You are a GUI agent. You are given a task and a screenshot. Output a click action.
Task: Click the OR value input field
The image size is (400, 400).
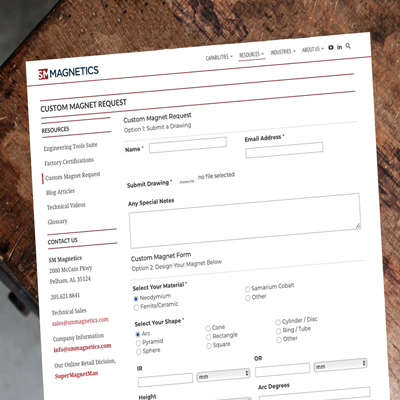(282, 370)
